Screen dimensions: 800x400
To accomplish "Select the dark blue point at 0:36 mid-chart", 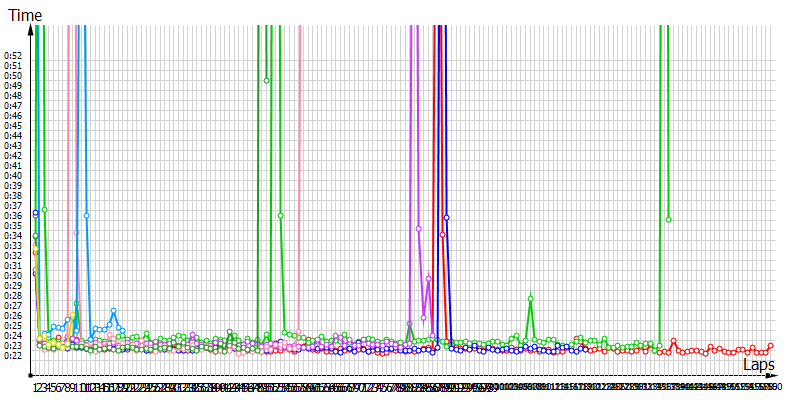I will pyautogui.click(x=447, y=217).
